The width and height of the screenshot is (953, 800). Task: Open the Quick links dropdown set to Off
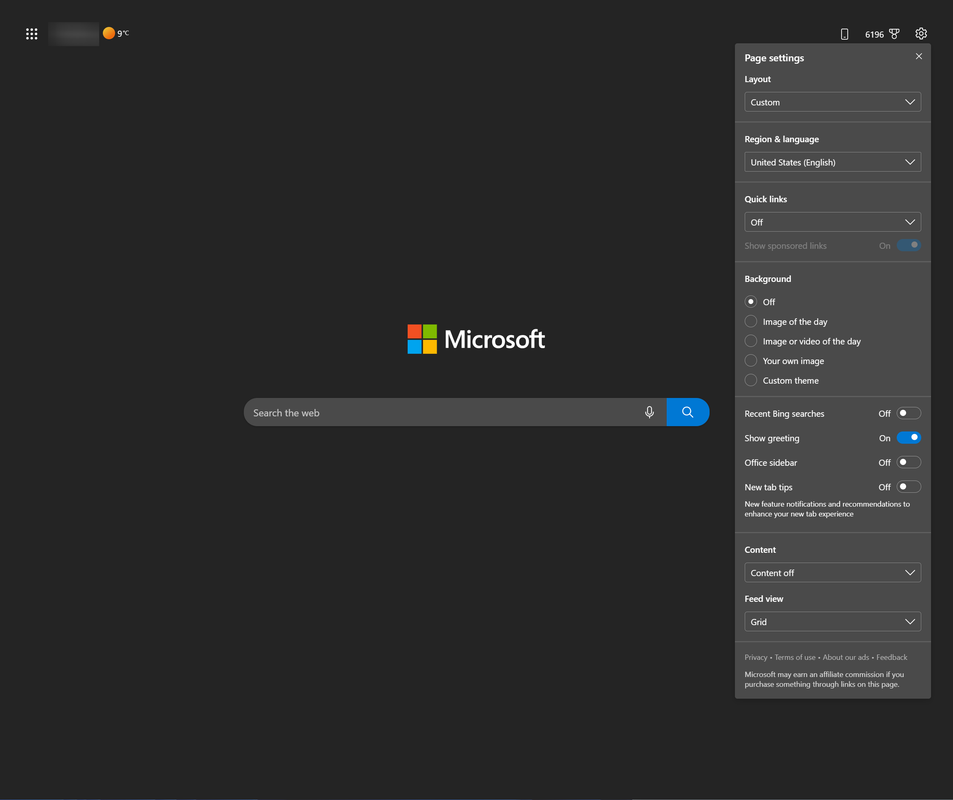(x=832, y=222)
